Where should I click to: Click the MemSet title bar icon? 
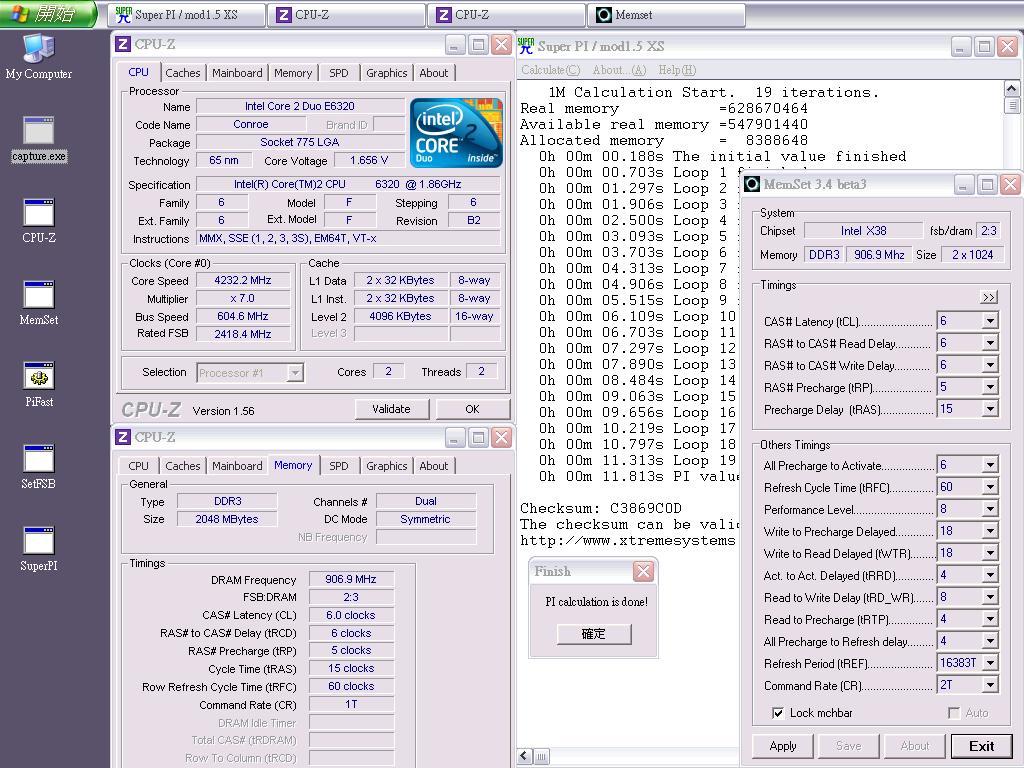752,185
